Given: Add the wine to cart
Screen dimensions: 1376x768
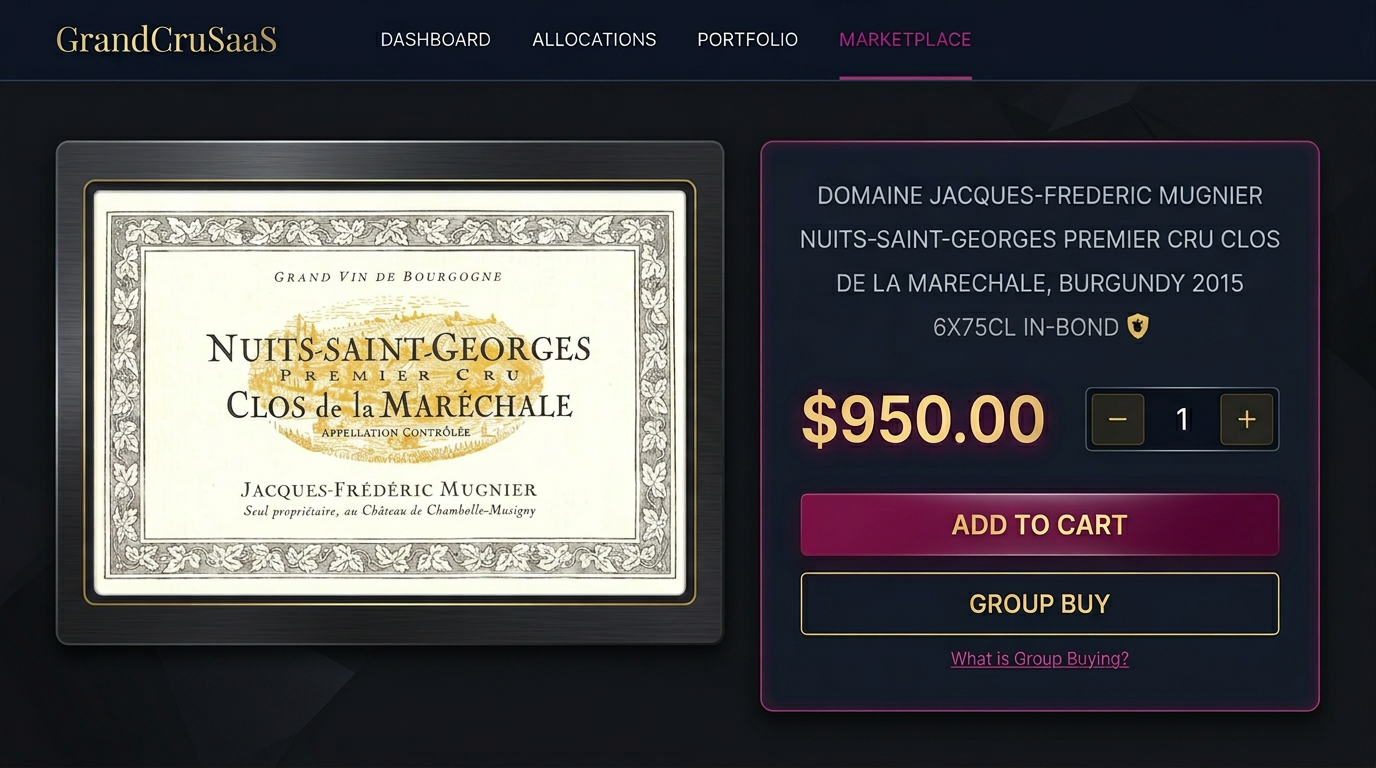Looking at the screenshot, I should [1039, 525].
